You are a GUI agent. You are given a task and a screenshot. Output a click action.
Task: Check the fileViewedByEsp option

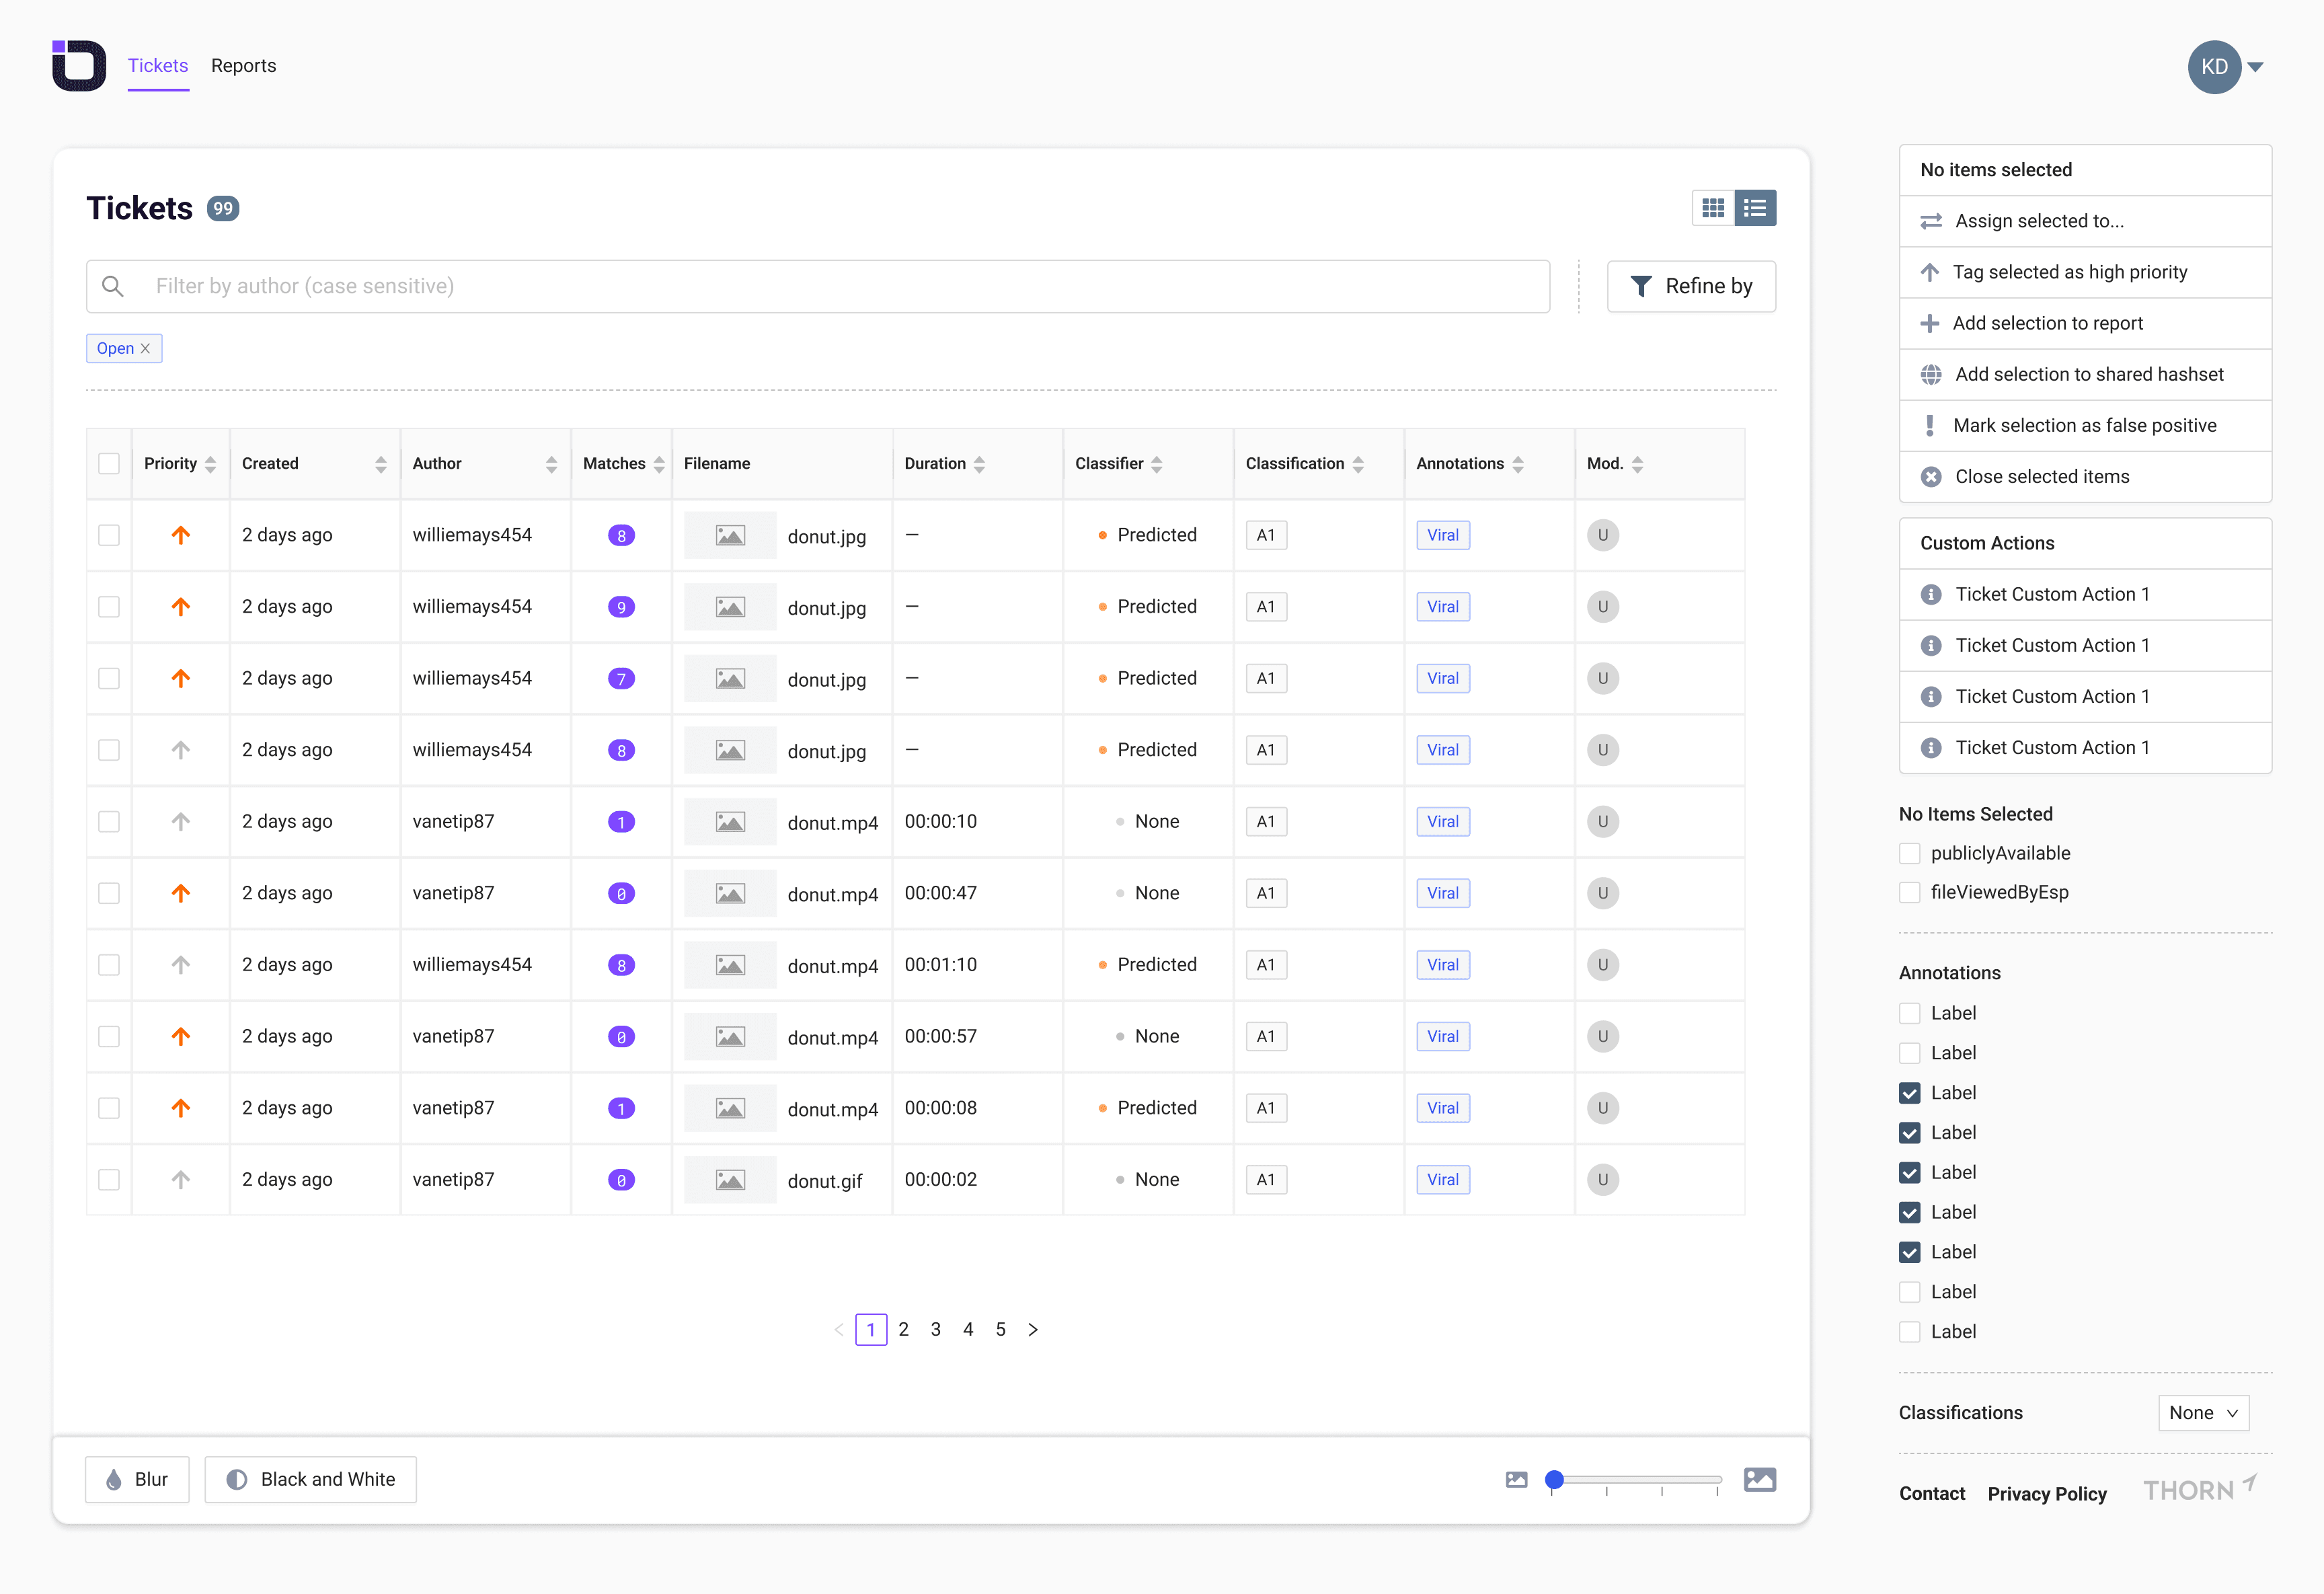[1909, 892]
